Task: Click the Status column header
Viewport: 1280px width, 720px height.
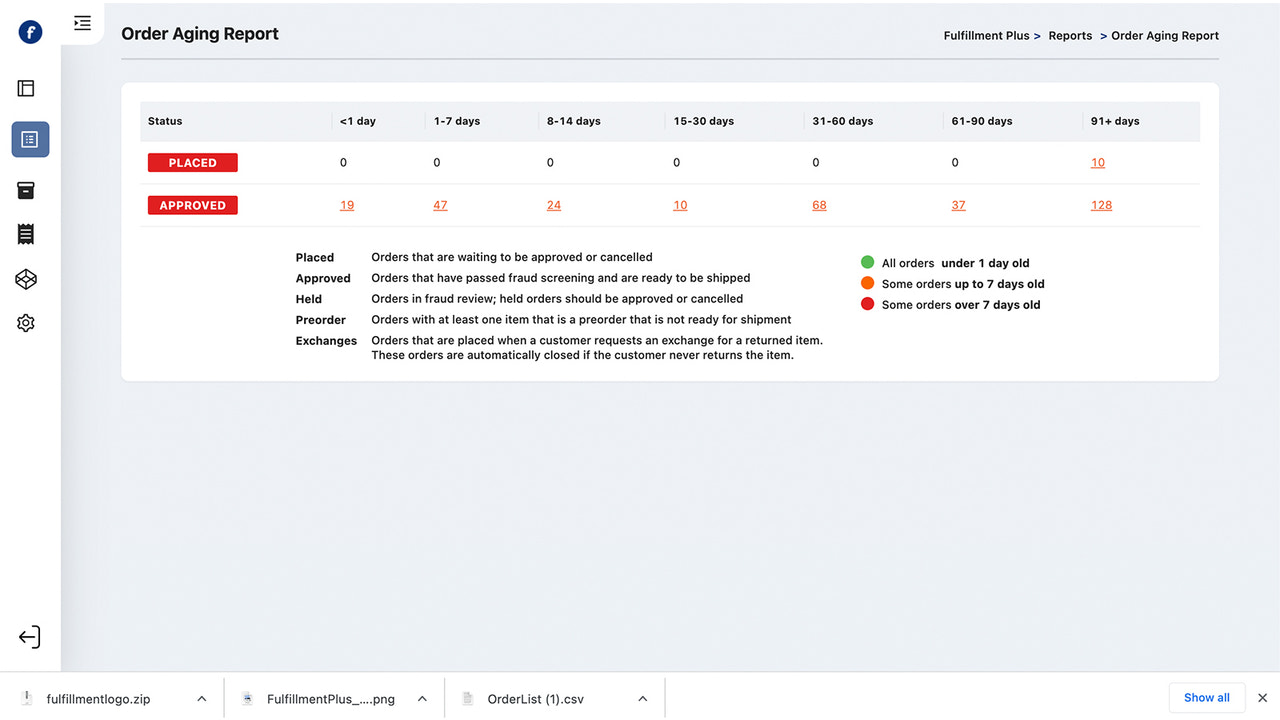Action: pos(165,121)
